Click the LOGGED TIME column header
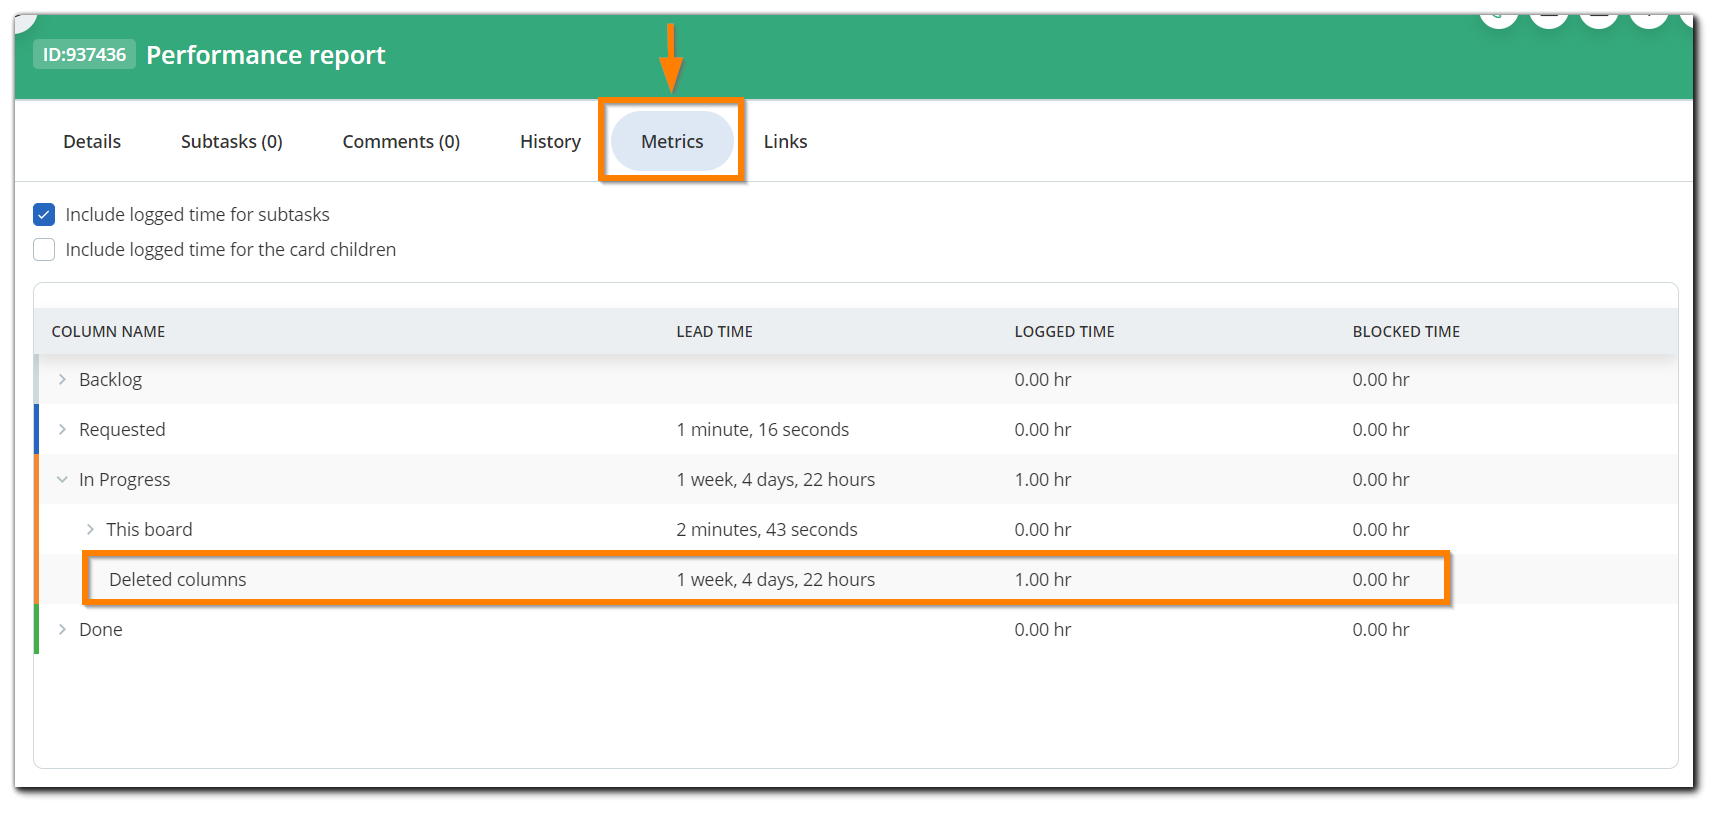The image size is (1720, 814). coord(1064,332)
